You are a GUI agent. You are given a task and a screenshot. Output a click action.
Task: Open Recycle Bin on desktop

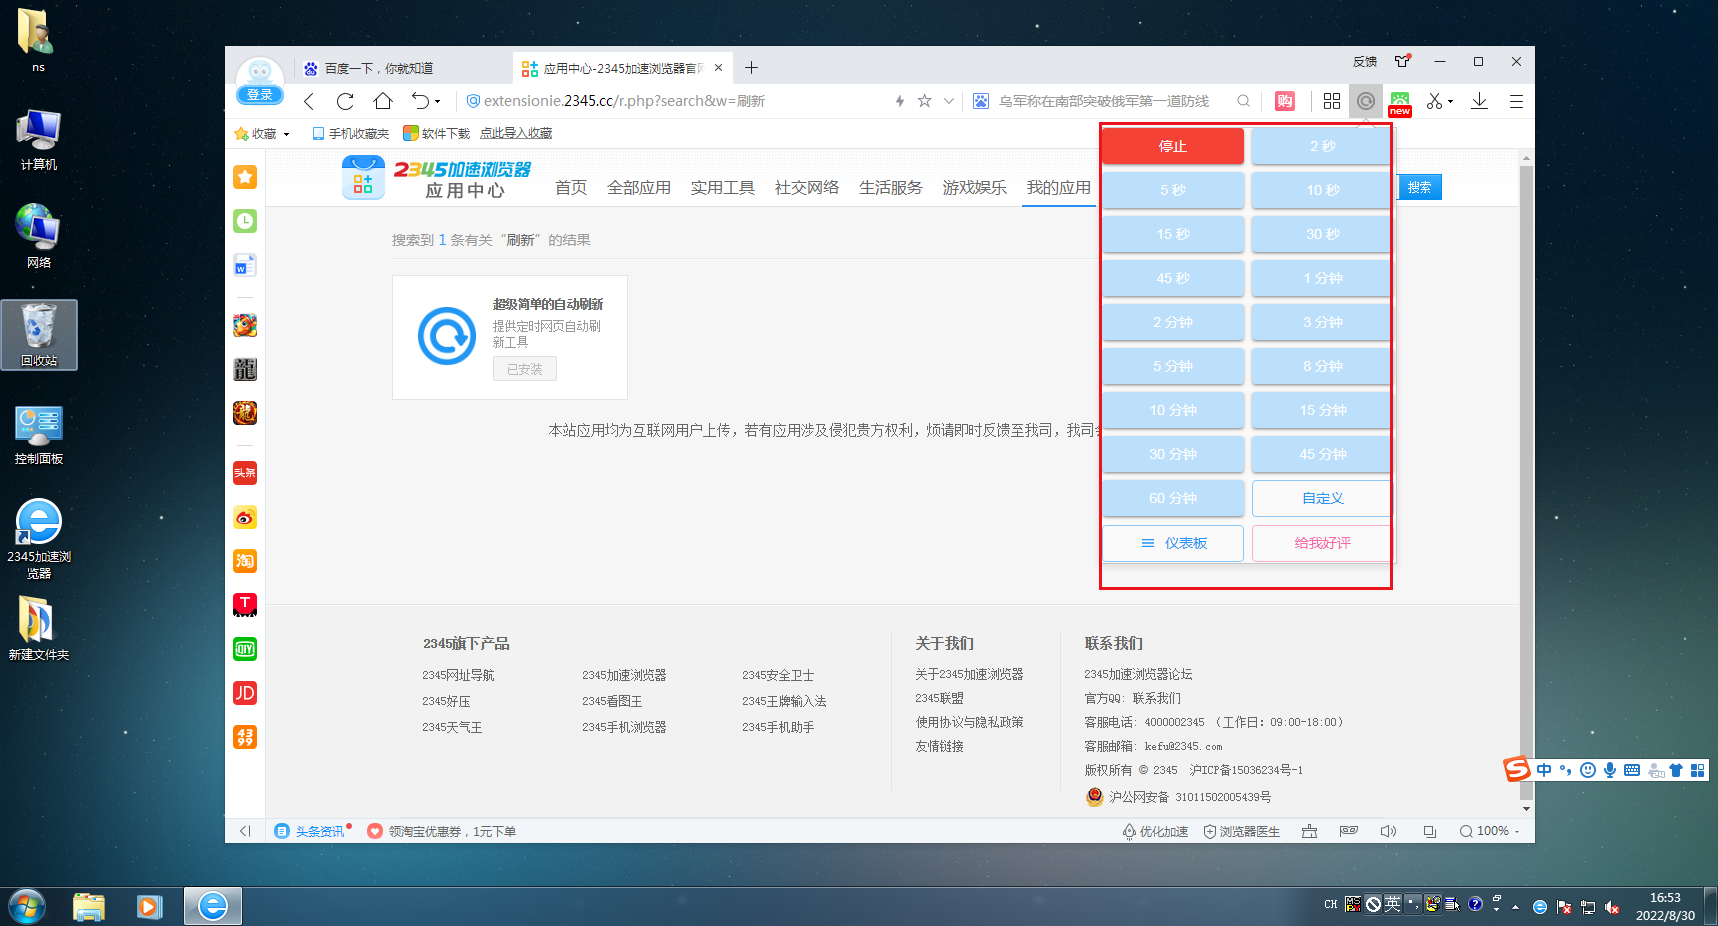39,334
